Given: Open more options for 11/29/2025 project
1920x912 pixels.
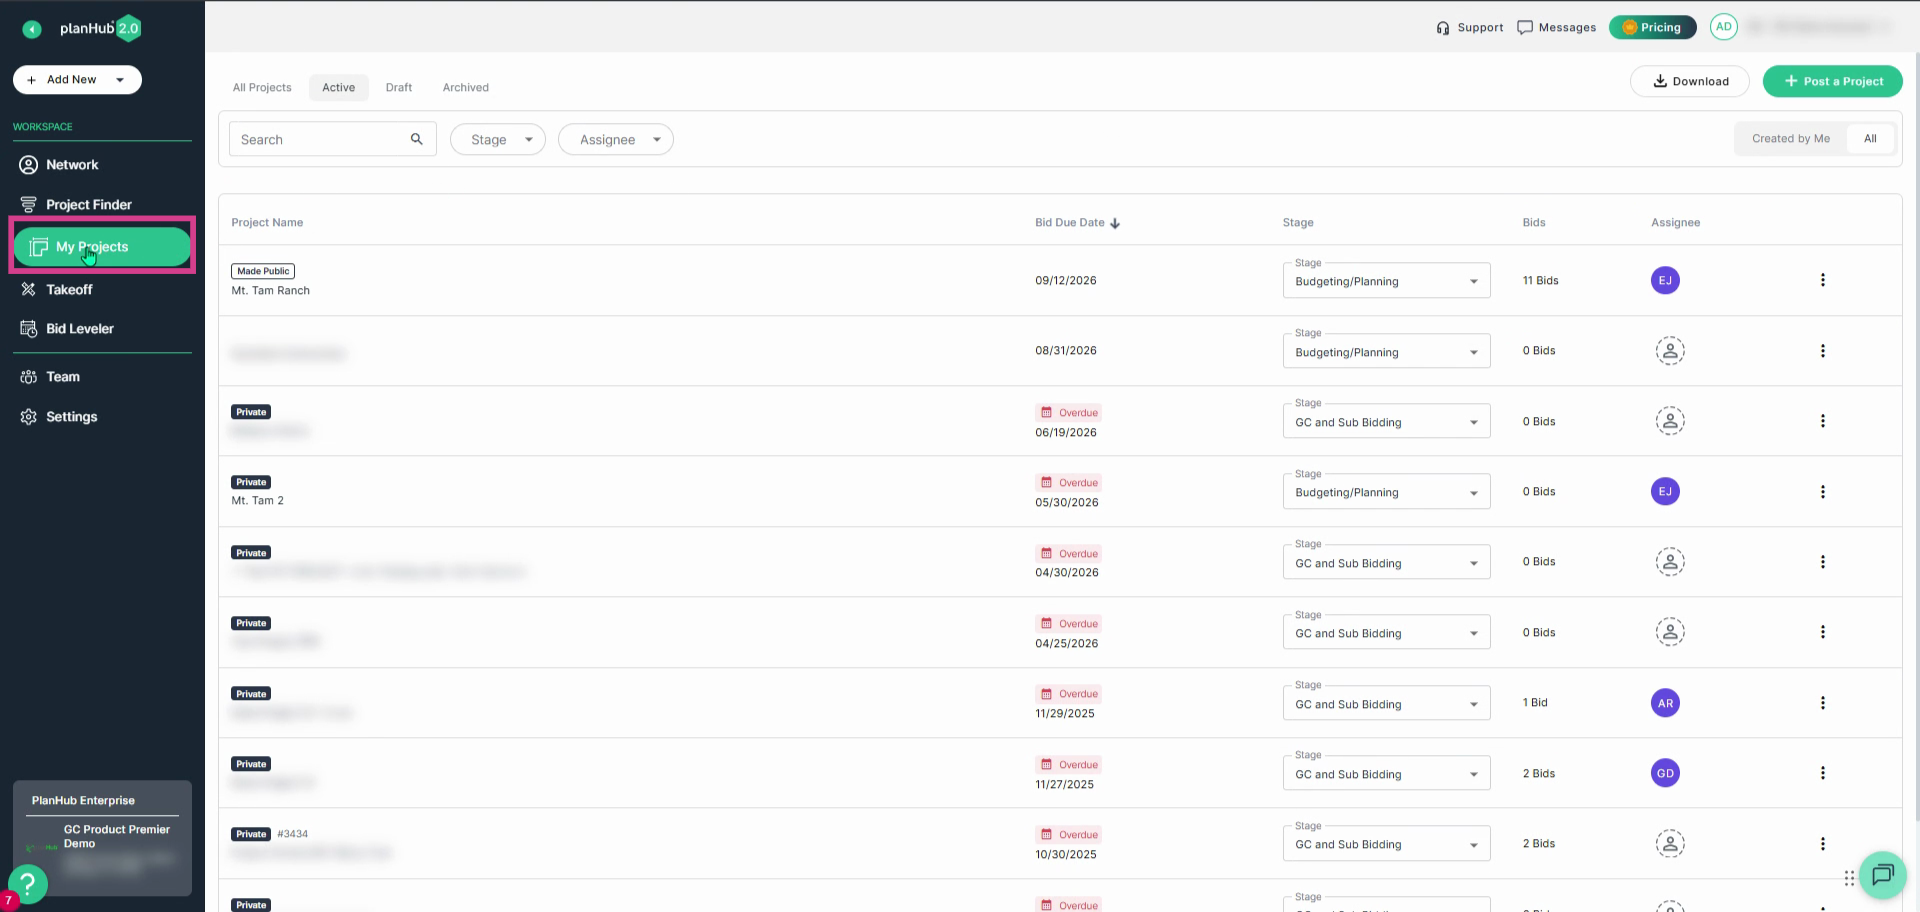Looking at the screenshot, I should (1823, 703).
